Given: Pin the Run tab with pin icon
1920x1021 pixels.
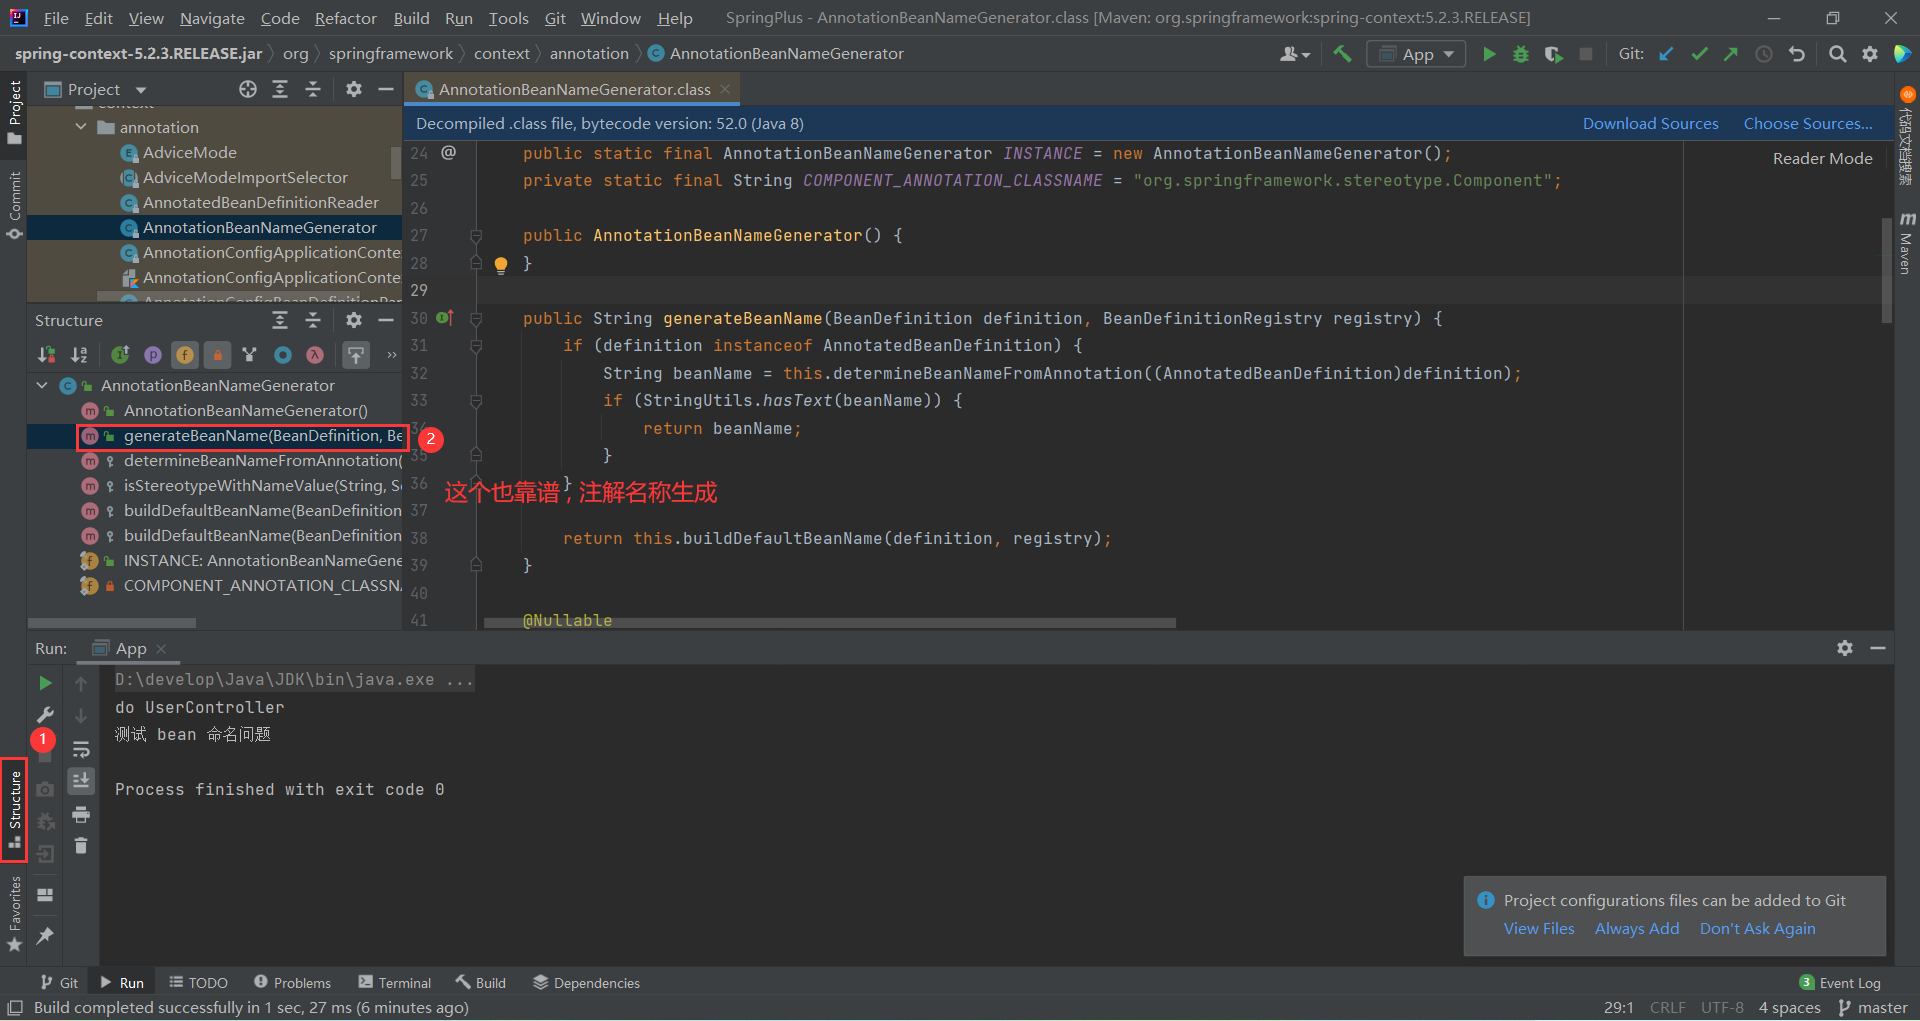Looking at the screenshot, I should [45, 935].
